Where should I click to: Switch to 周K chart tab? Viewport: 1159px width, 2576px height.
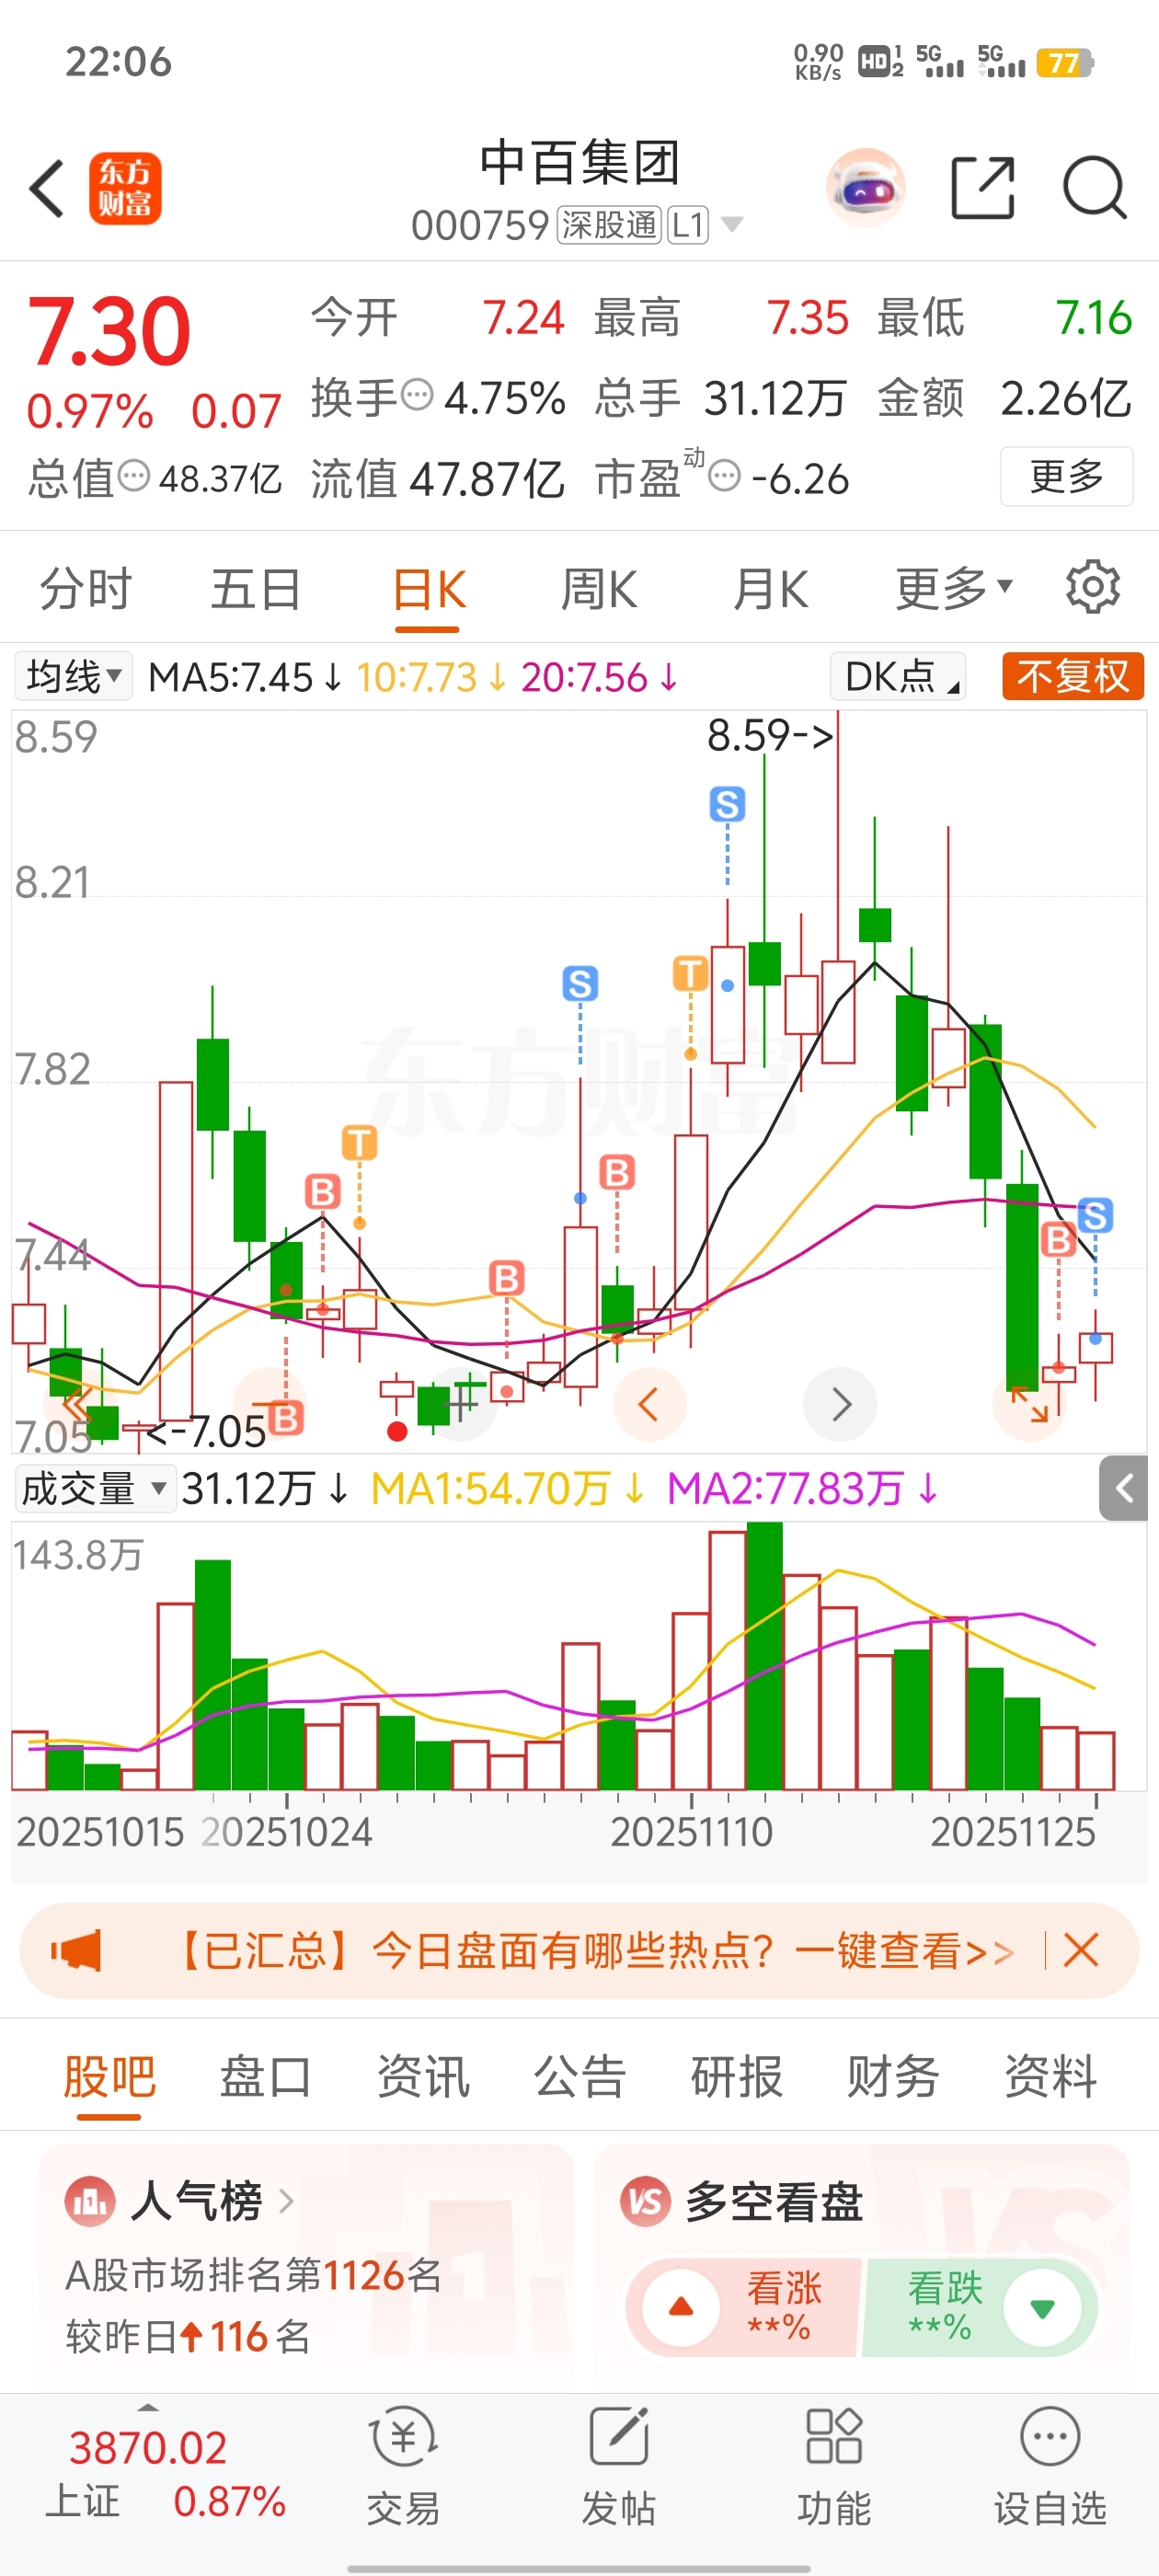coord(598,588)
